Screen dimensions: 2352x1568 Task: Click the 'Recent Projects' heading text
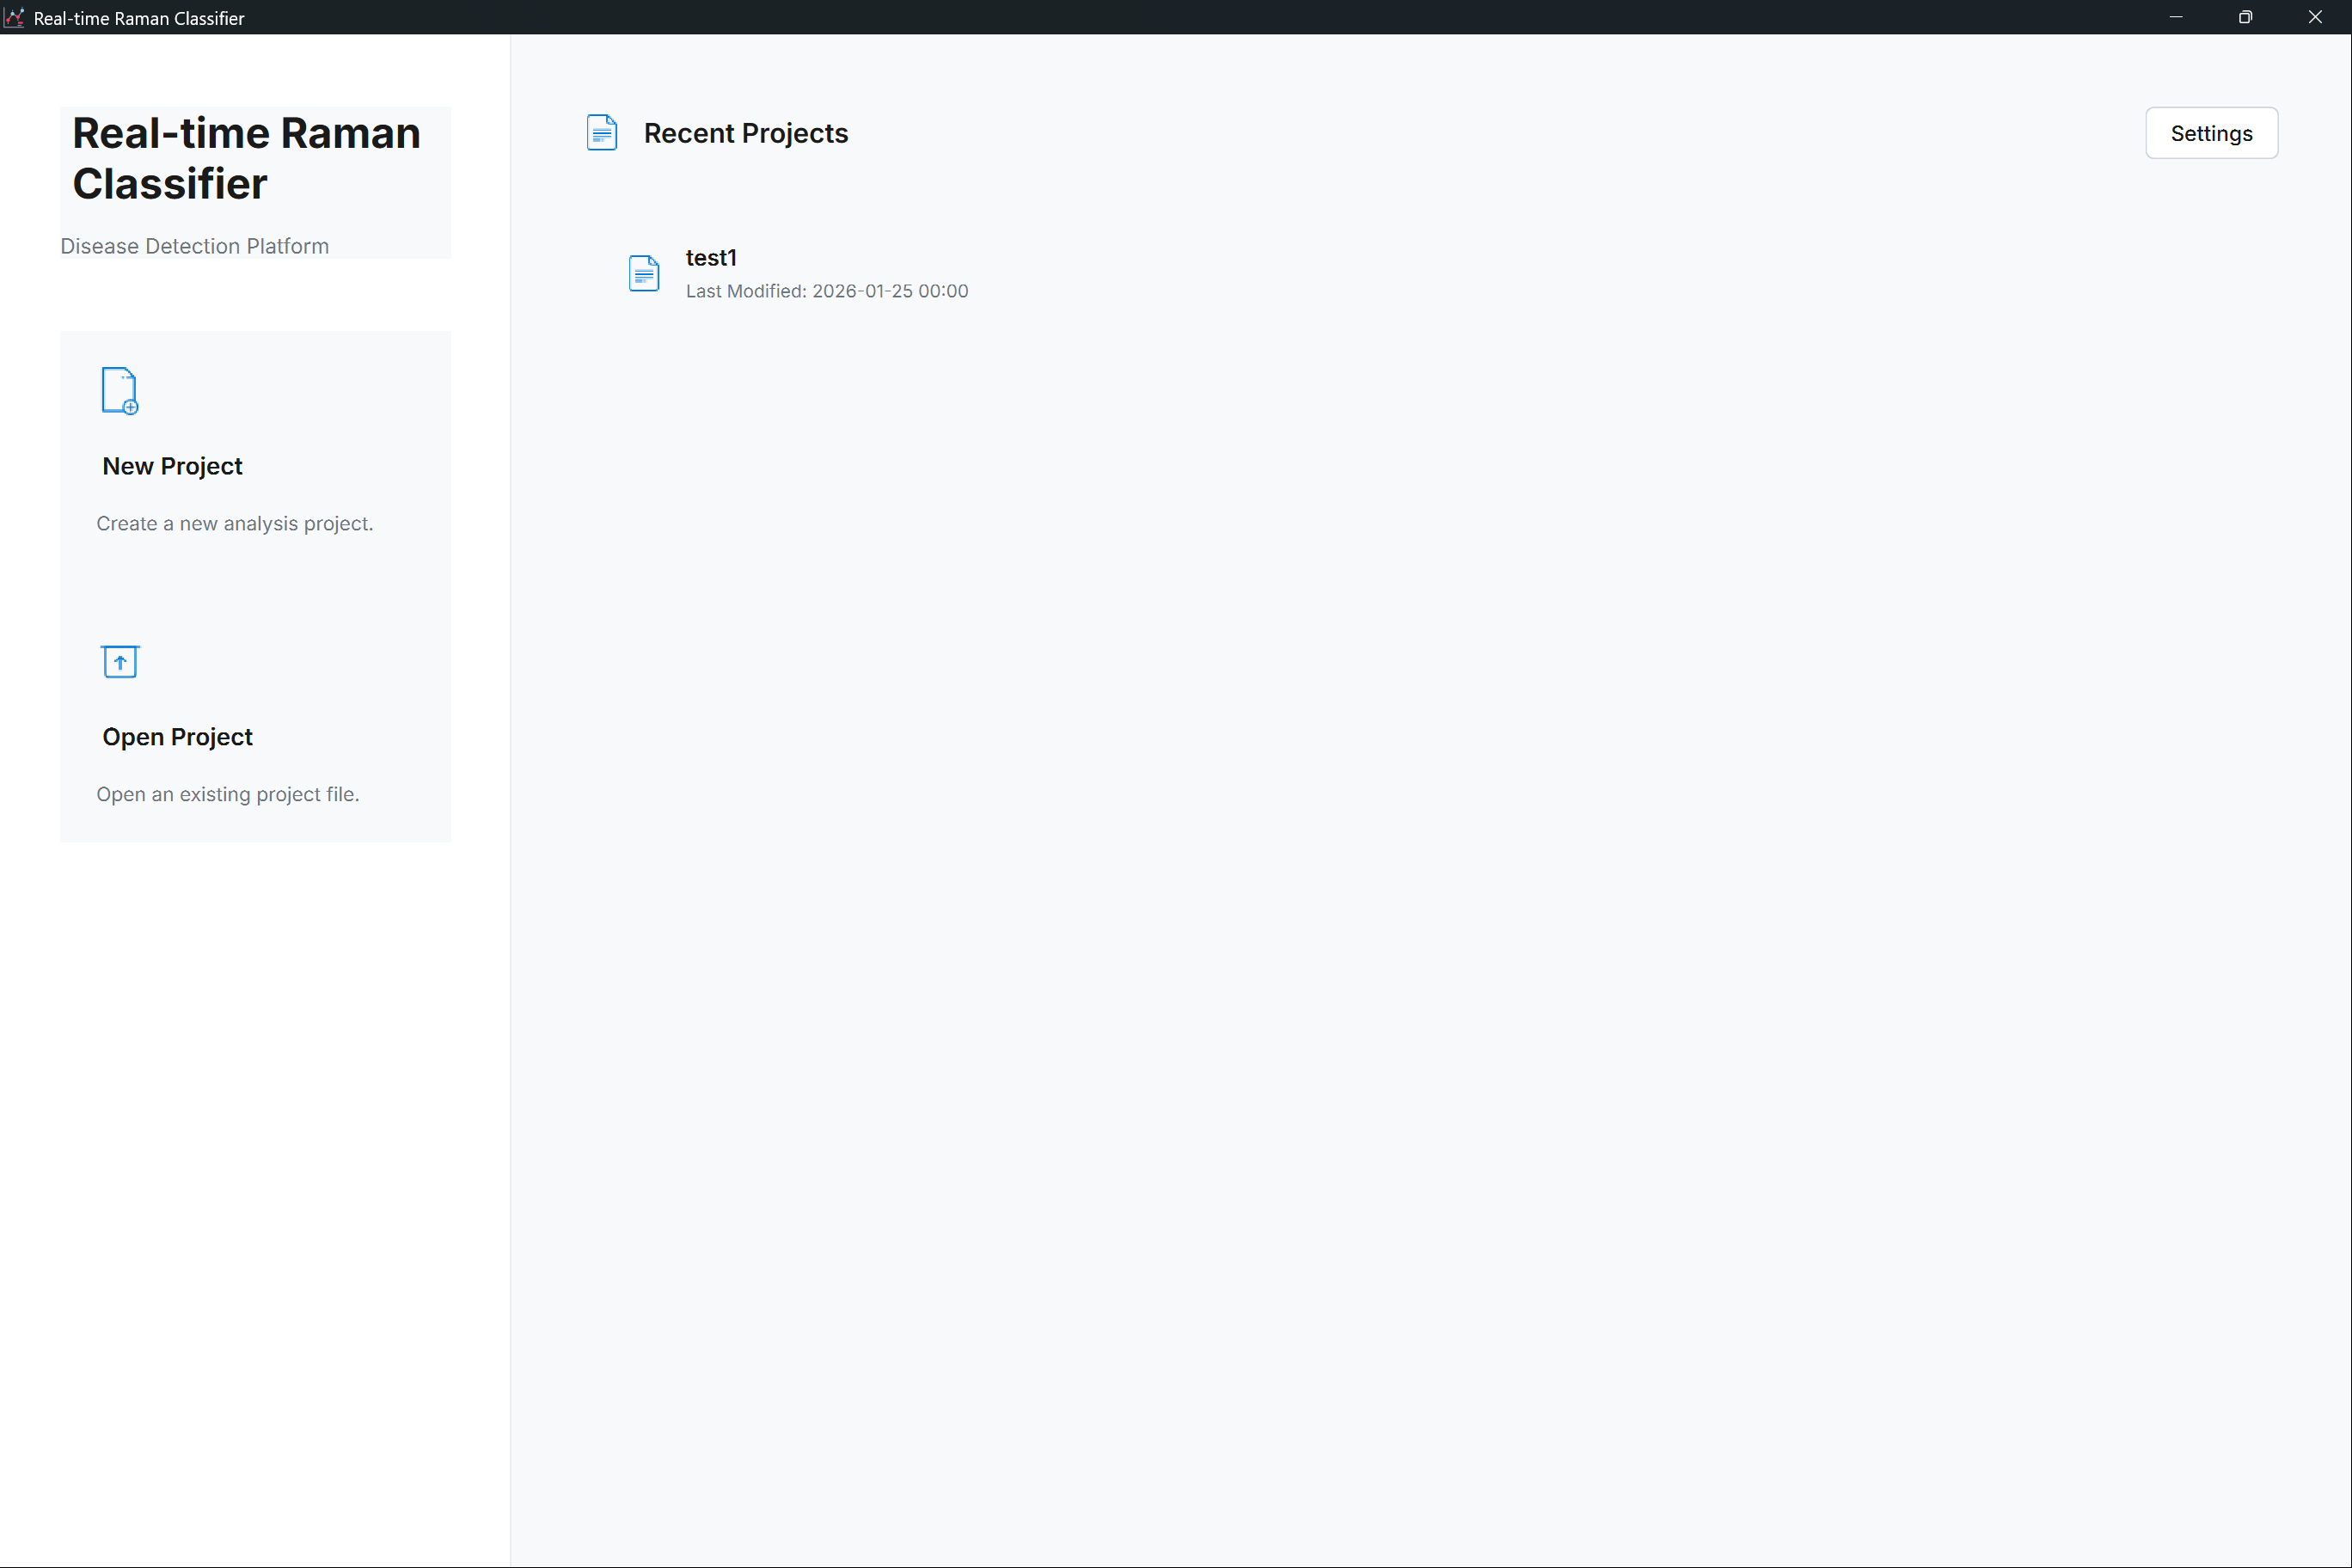(746, 133)
